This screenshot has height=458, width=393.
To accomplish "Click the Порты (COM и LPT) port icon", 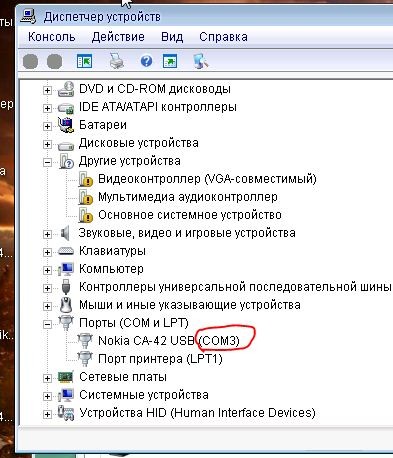I will point(66,323).
